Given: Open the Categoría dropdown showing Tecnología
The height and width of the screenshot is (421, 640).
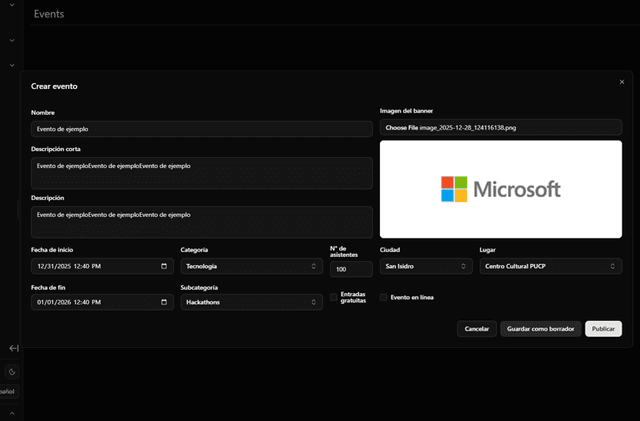Looking at the screenshot, I should (251, 266).
